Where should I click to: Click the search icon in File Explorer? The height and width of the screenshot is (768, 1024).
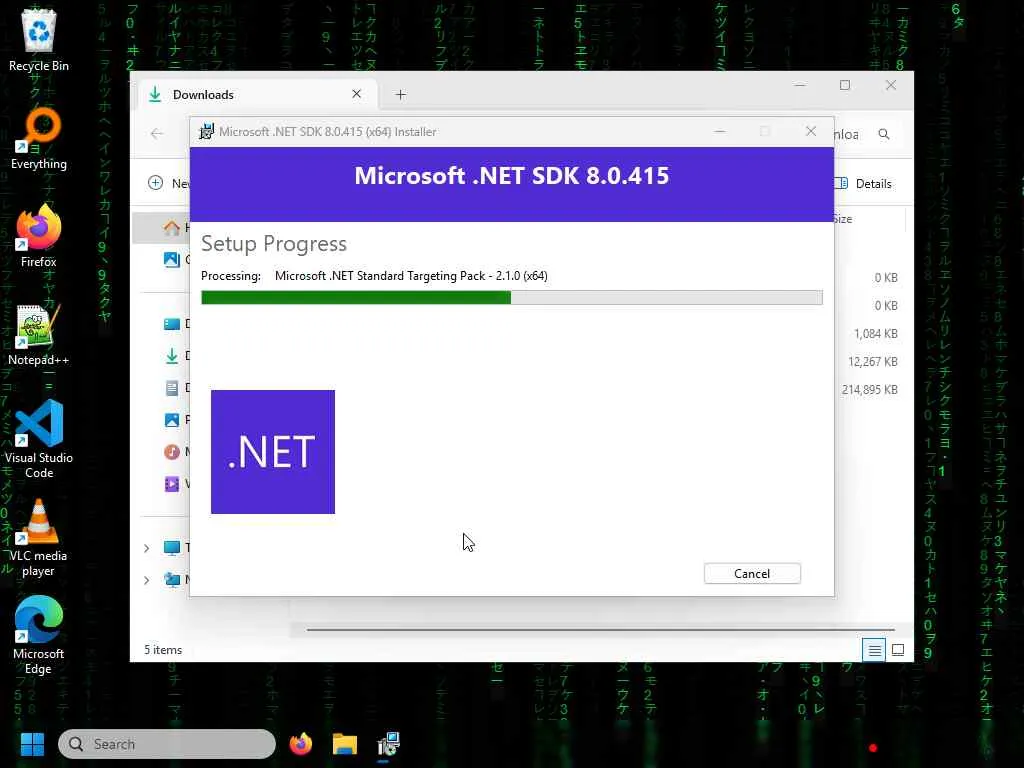click(x=884, y=134)
